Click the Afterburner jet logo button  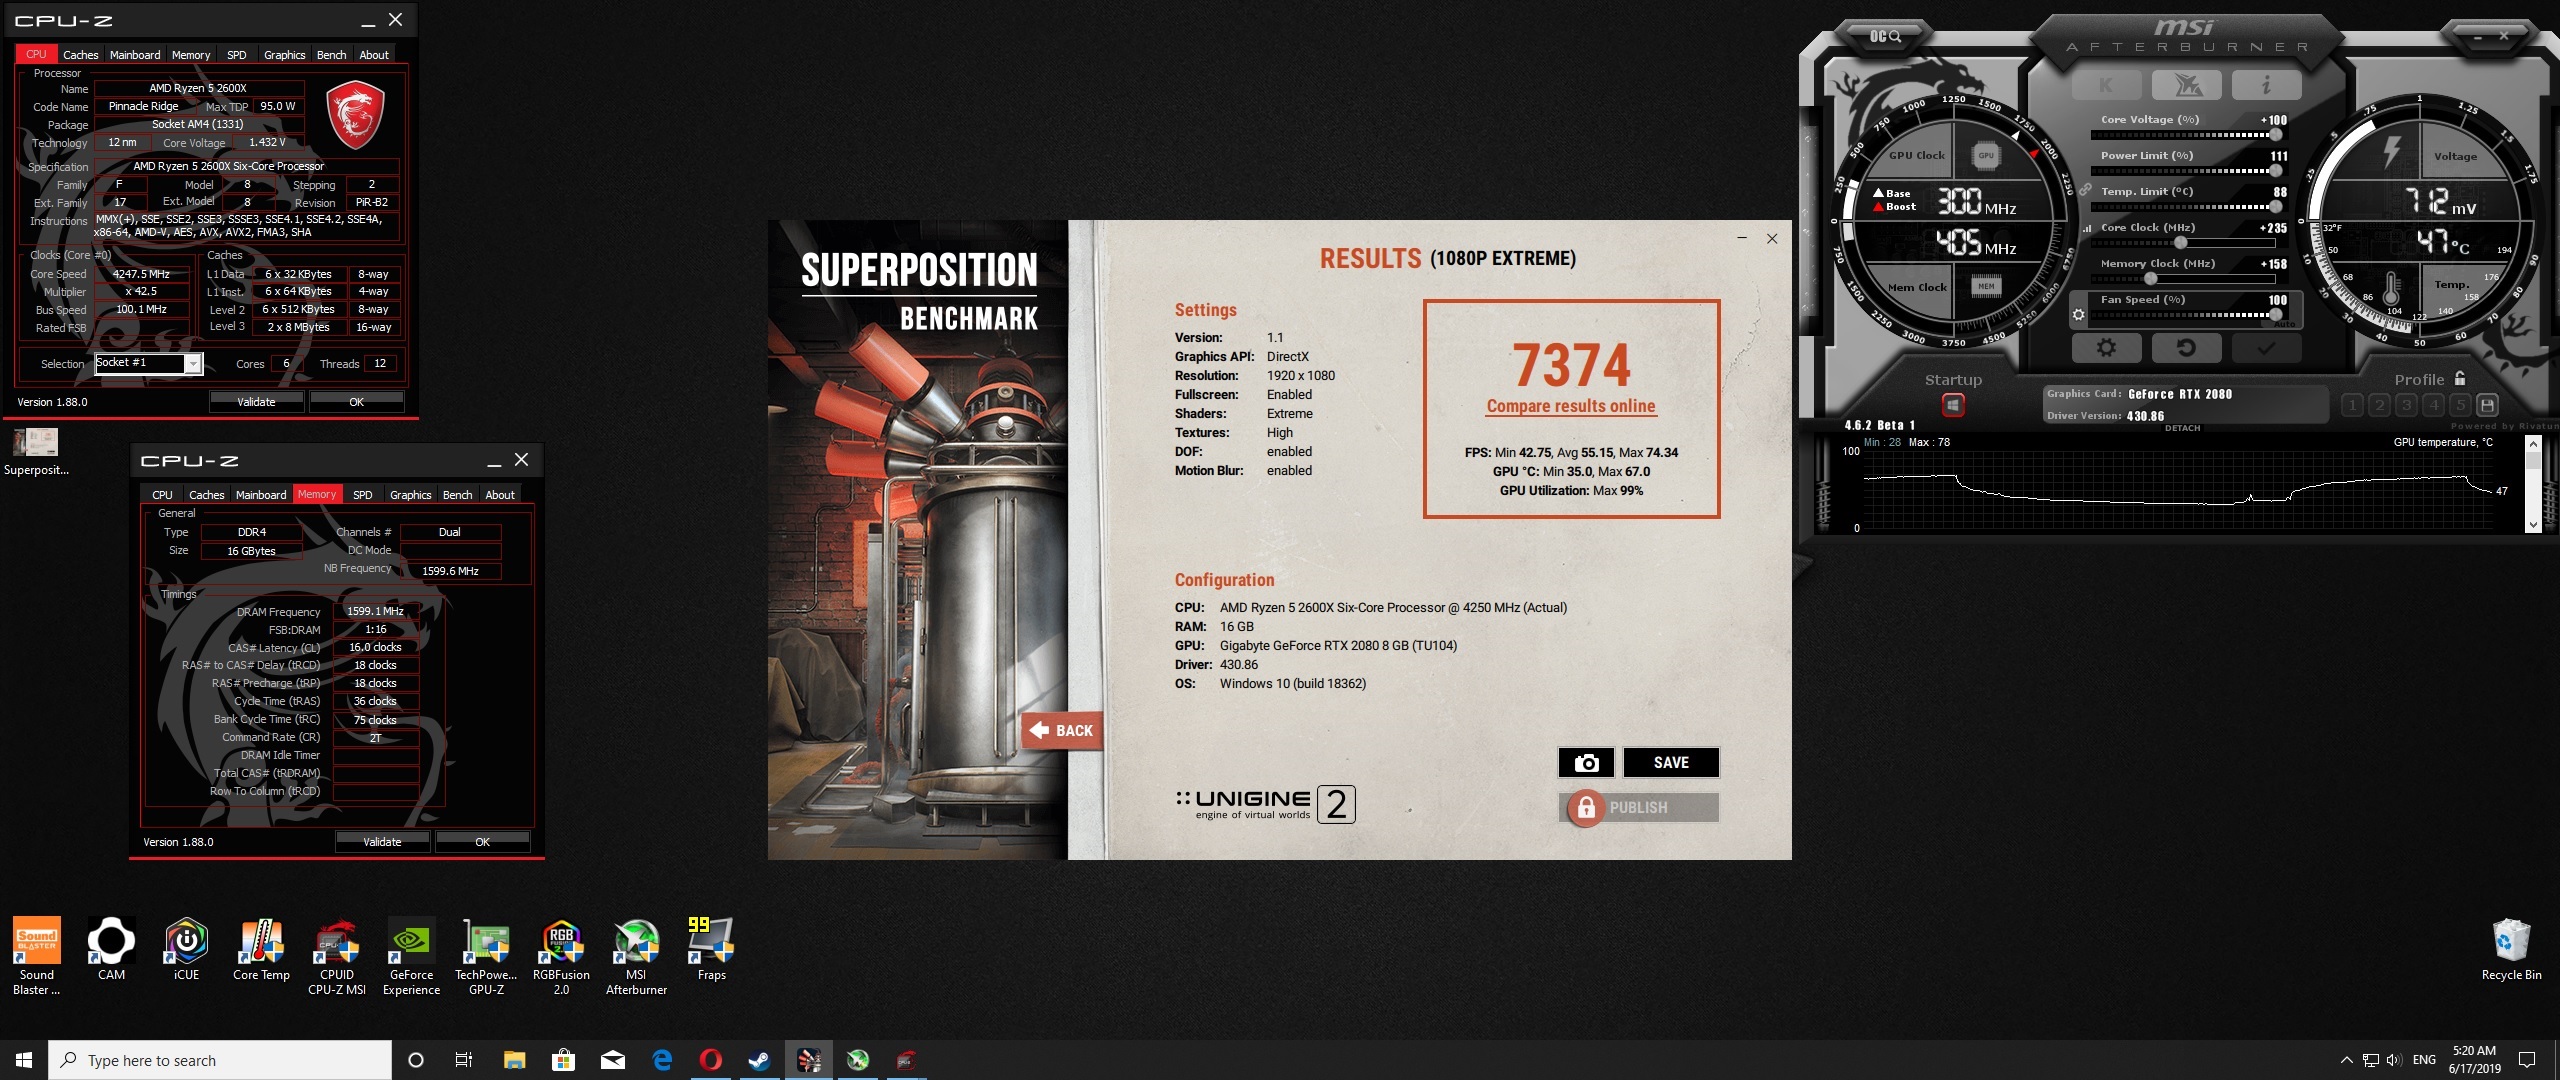(2186, 85)
